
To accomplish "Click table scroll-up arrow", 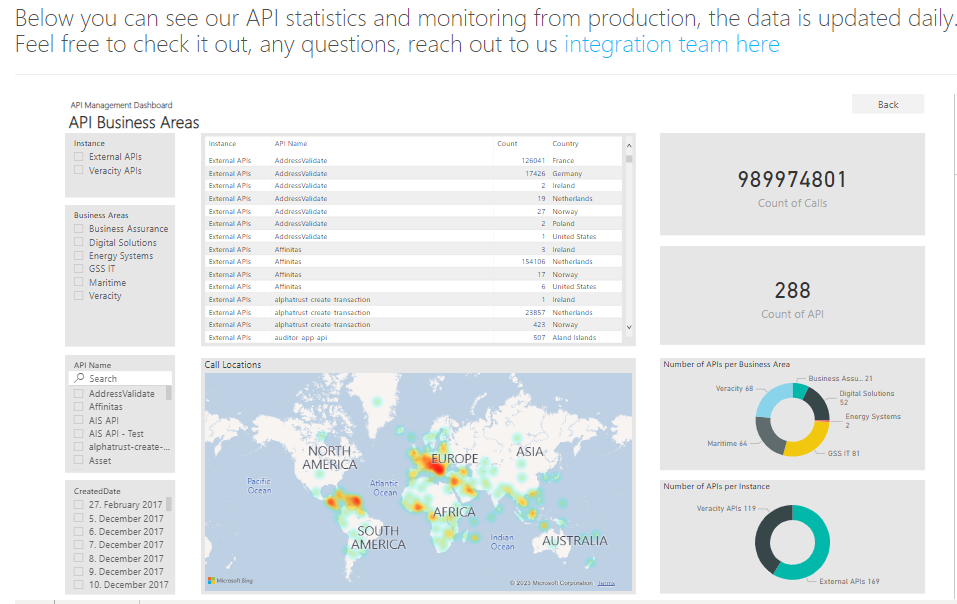I will tap(628, 144).
